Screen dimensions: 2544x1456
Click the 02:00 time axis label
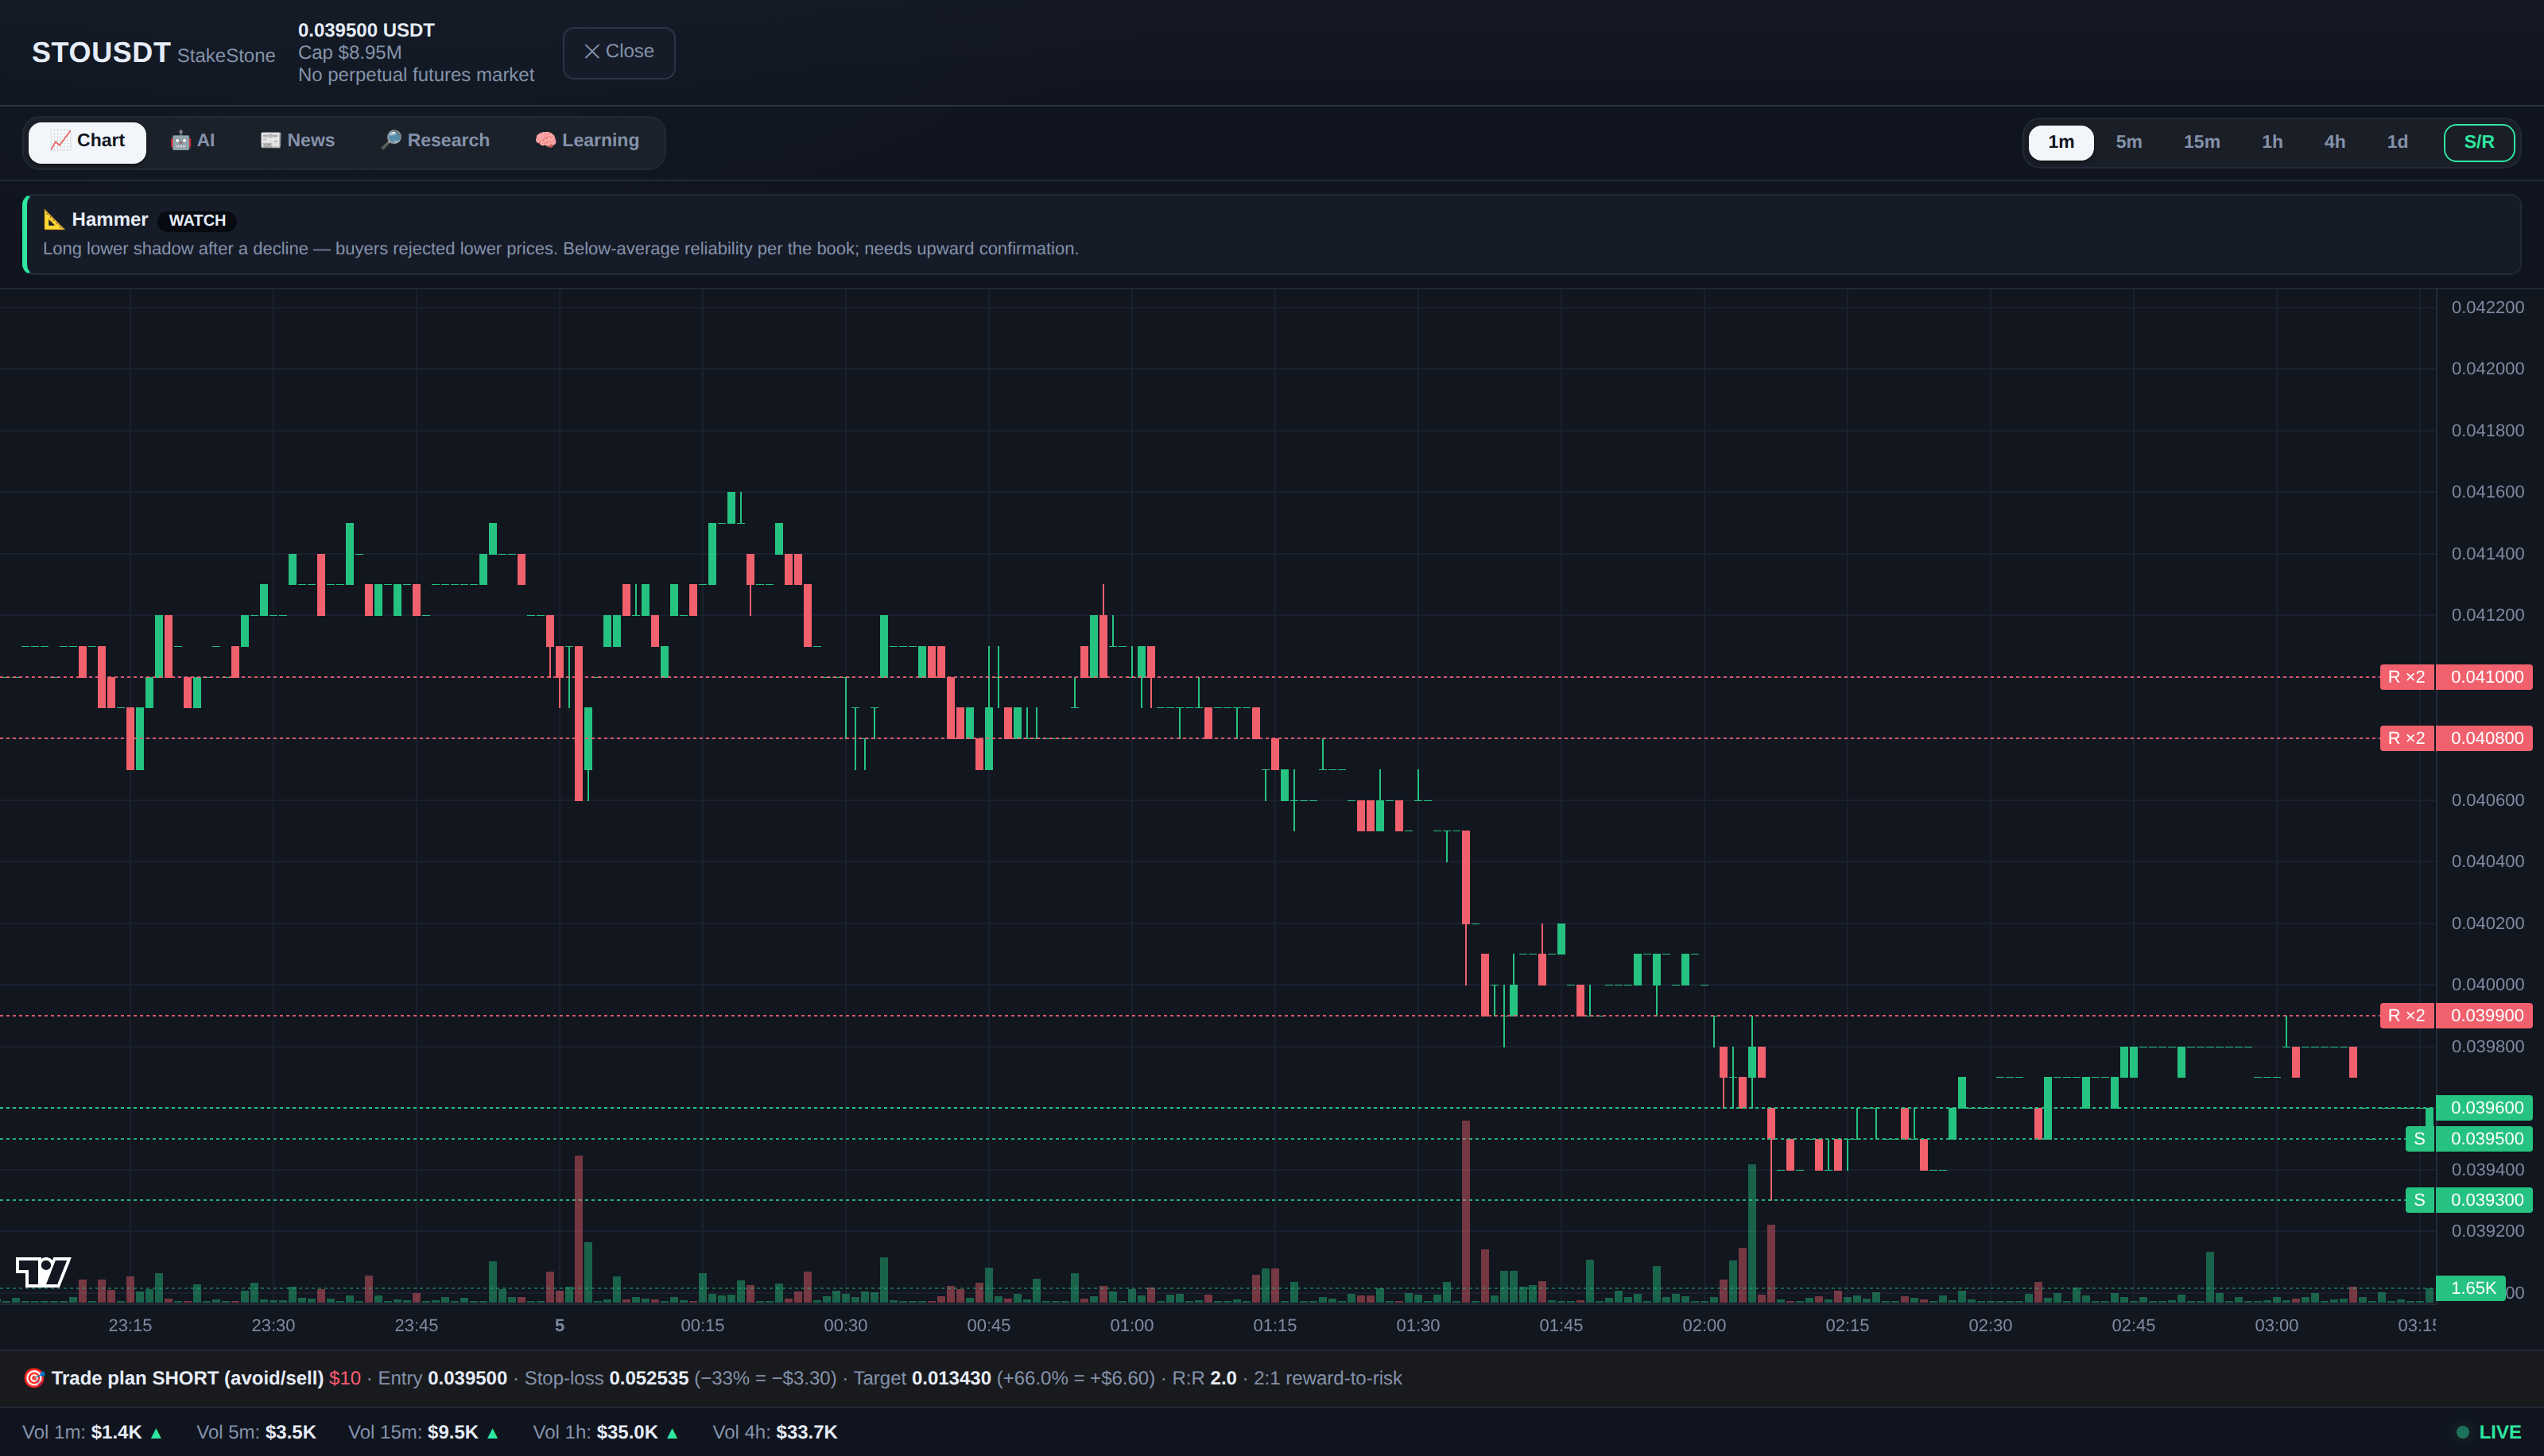[1704, 1326]
